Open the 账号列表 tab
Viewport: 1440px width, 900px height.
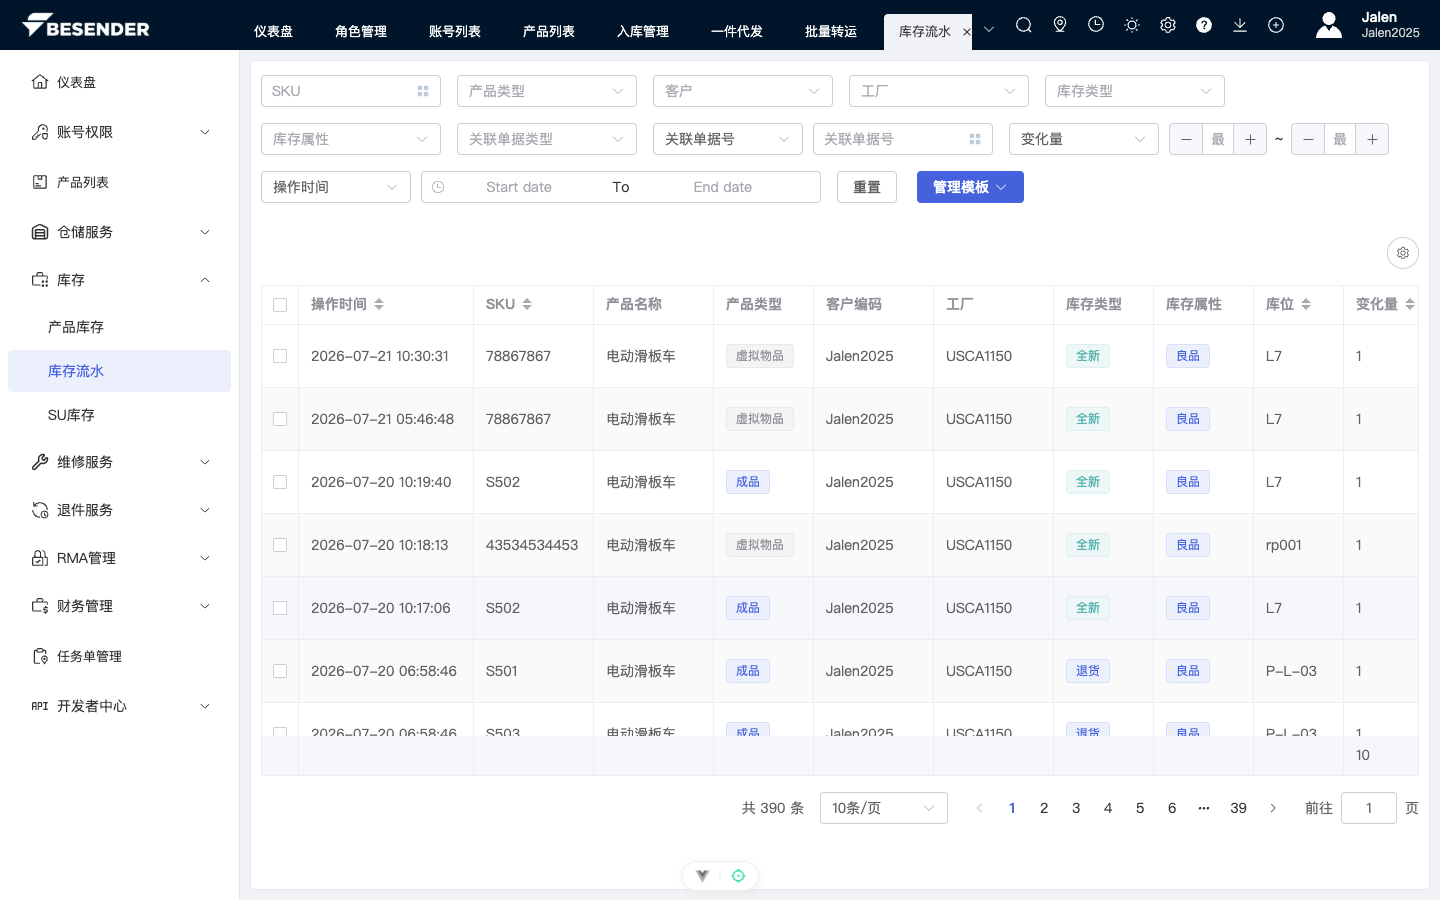(455, 32)
